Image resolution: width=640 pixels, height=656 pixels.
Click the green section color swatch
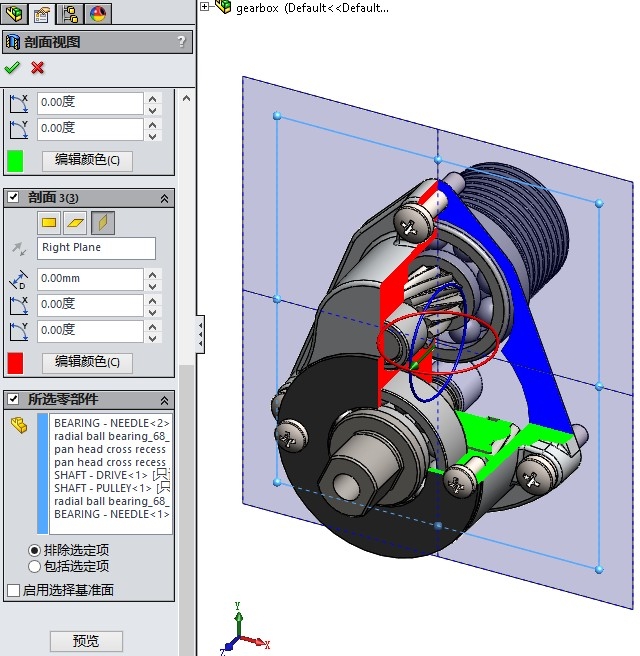pyautogui.click(x=15, y=160)
